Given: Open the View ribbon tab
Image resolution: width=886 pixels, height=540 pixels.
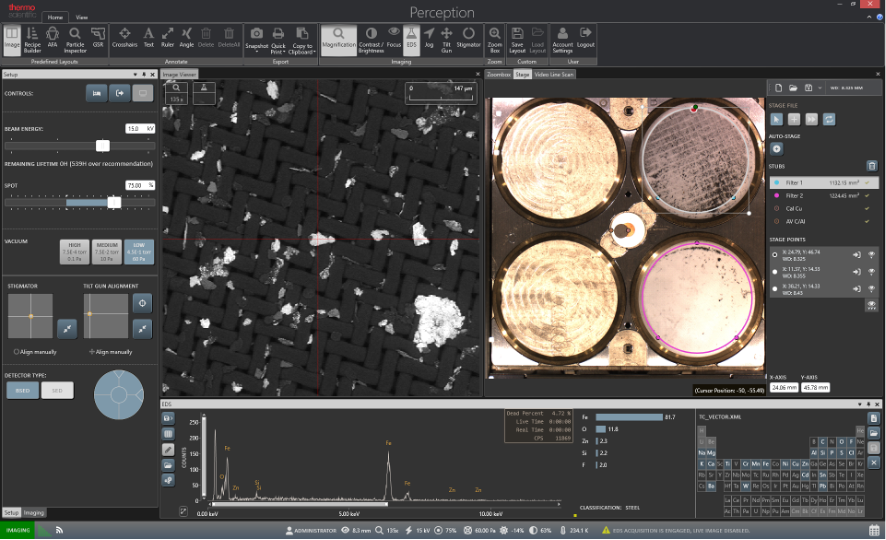Looking at the screenshot, I should click(x=82, y=18).
